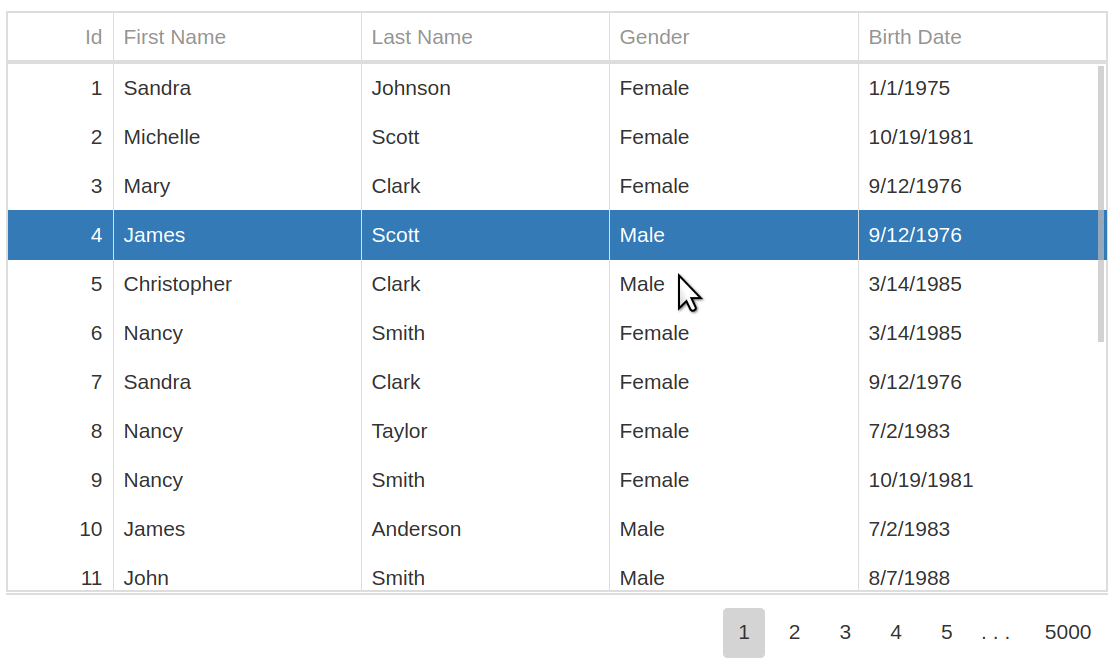
Task: Select the row for Michelle Scott
Action: [x=400, y=137]
